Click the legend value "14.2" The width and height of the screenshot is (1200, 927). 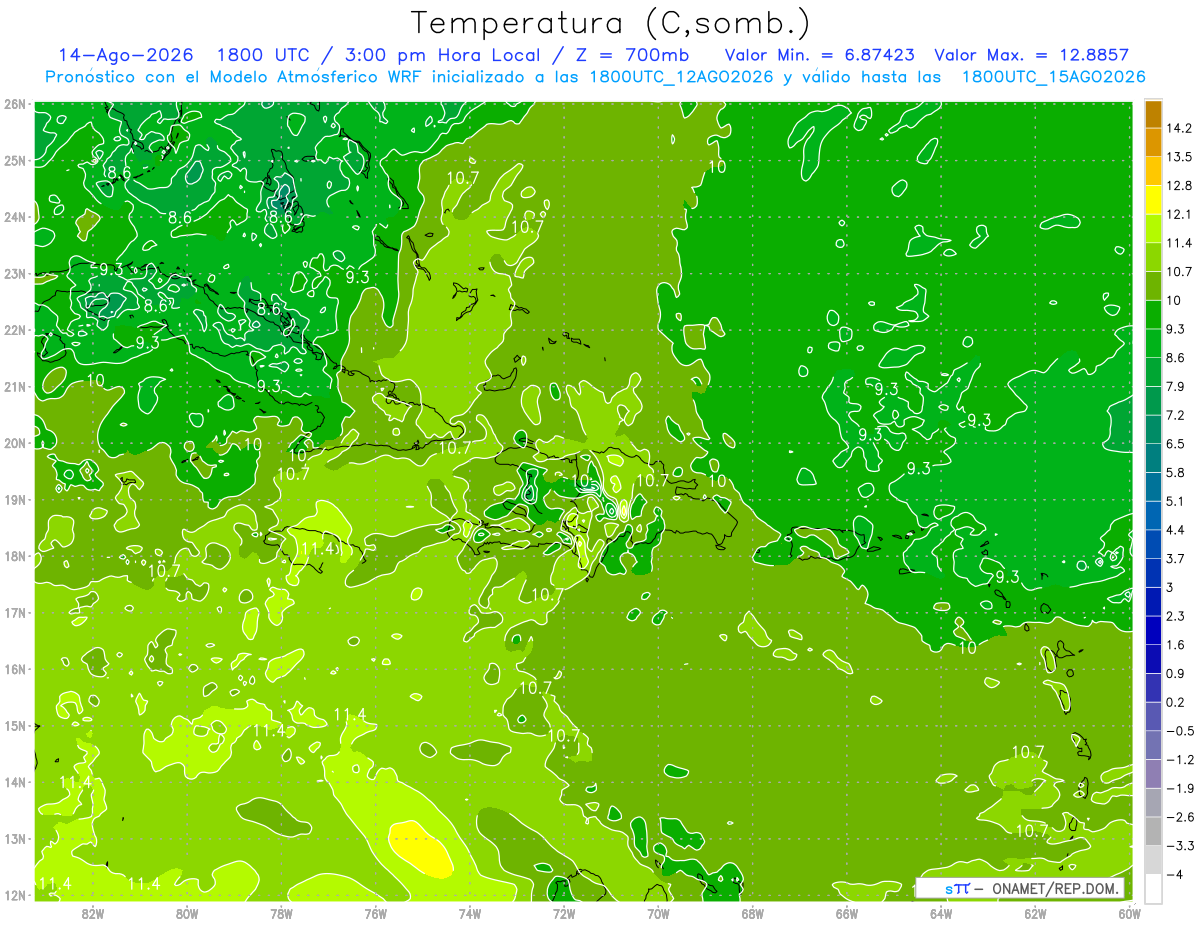tap(1180, 128)
